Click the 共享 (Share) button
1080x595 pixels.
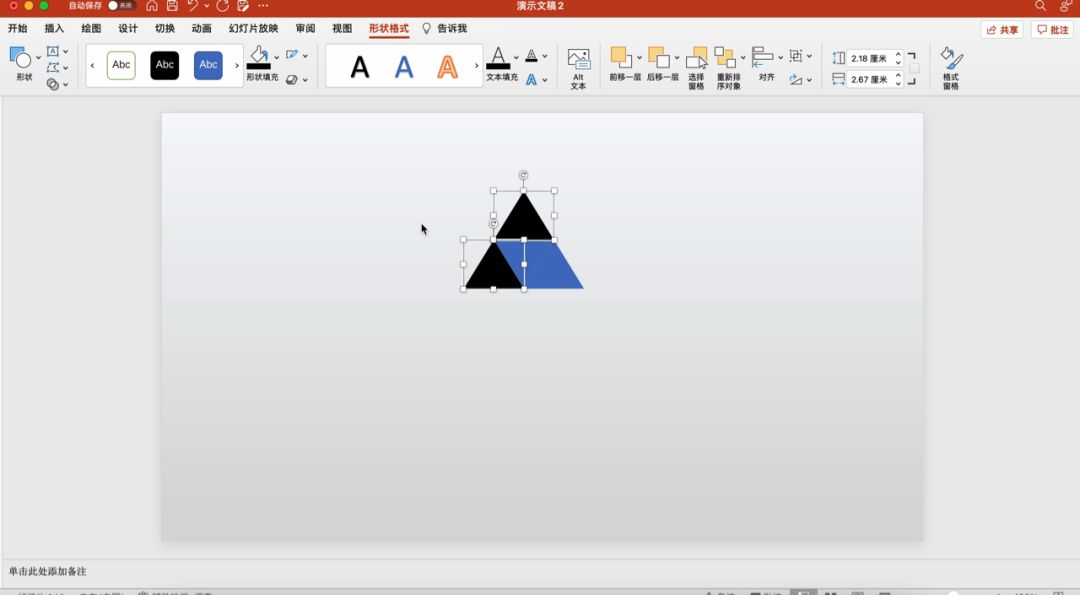point(1002,30)
